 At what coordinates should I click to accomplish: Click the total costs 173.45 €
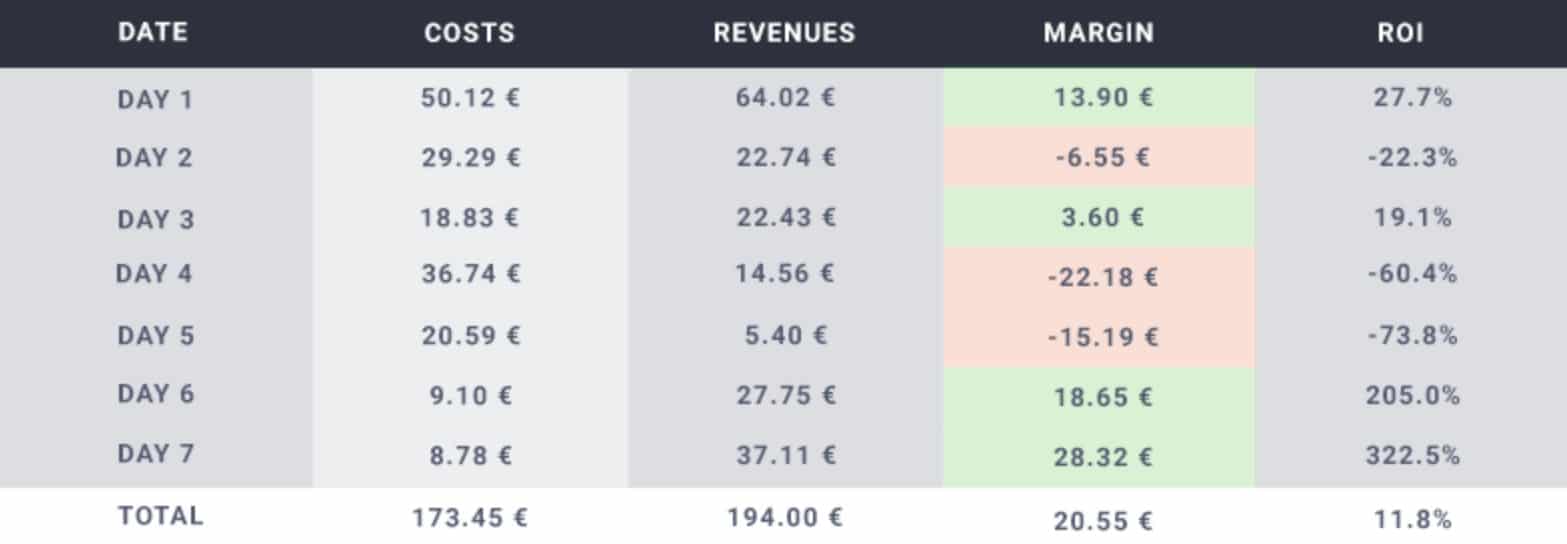click(x=470, y=518)
